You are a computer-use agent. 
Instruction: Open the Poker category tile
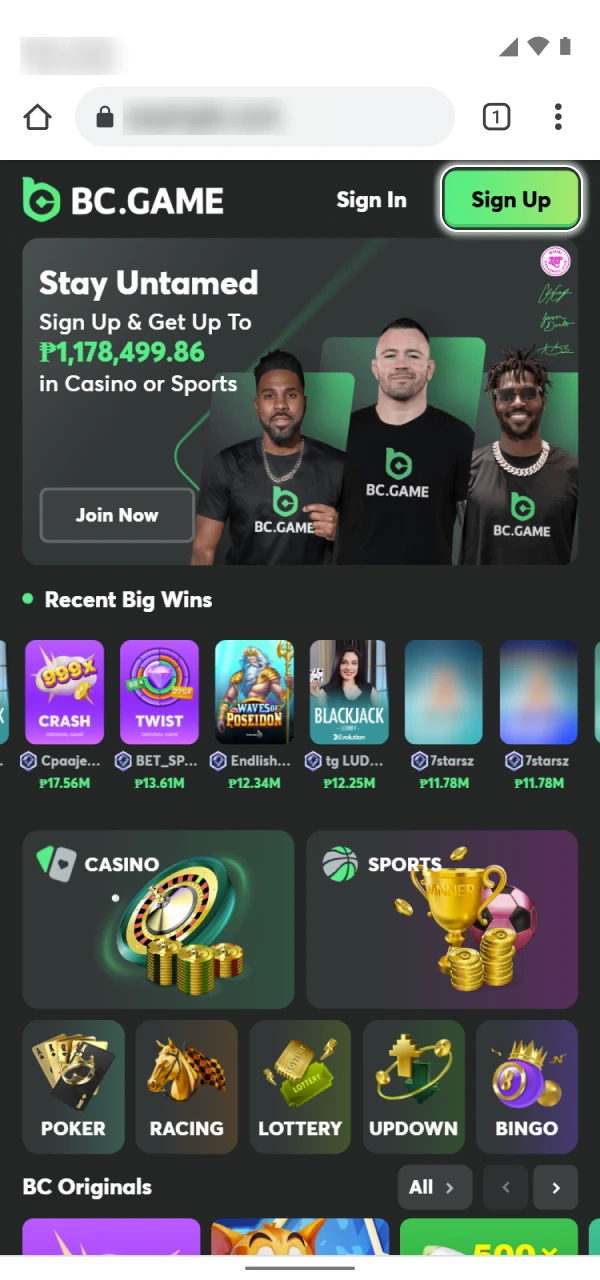click(x=73, y=1087)
